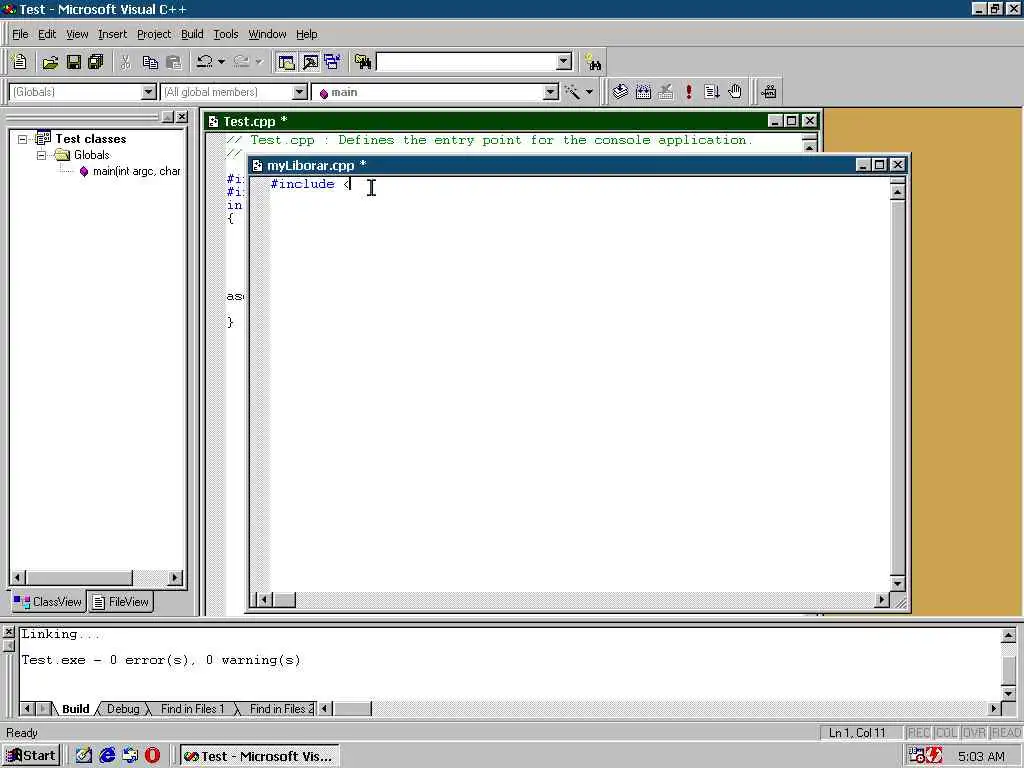Open a file via toolbar folder icon
Screen dimensions: 1024x768
[50, 62]
